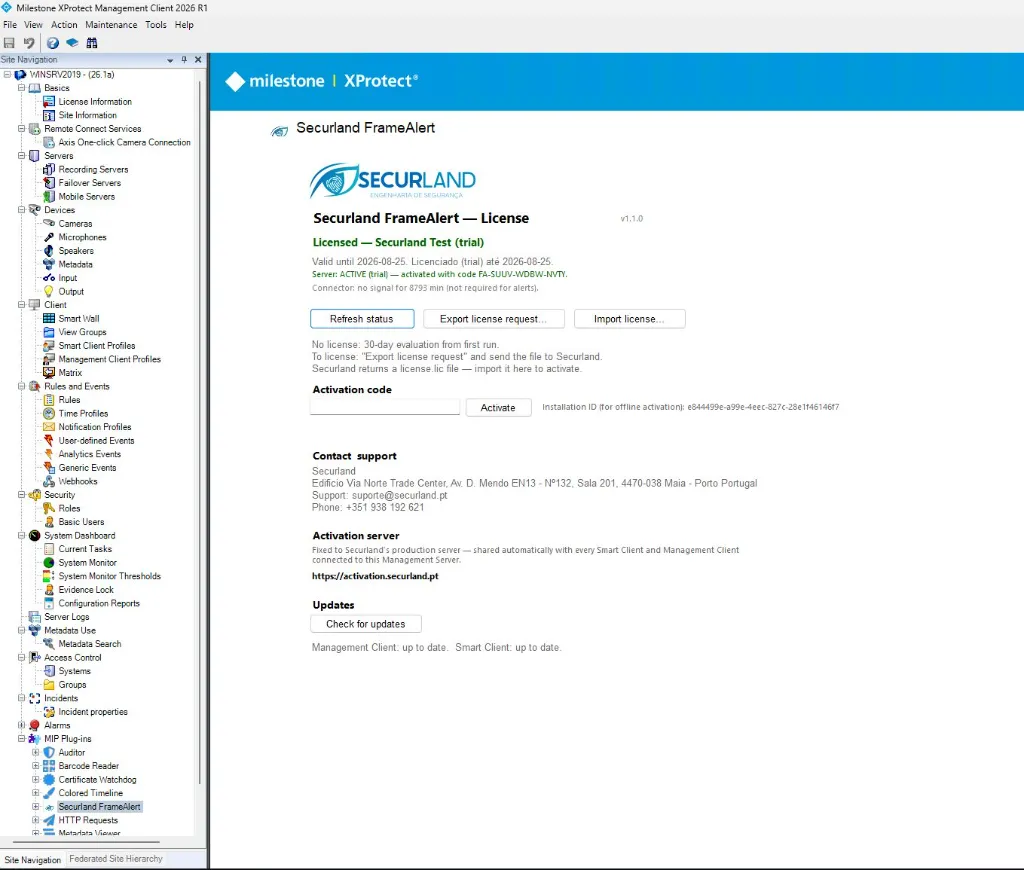Select Incident properties tree item

click(x=93, y=712)
